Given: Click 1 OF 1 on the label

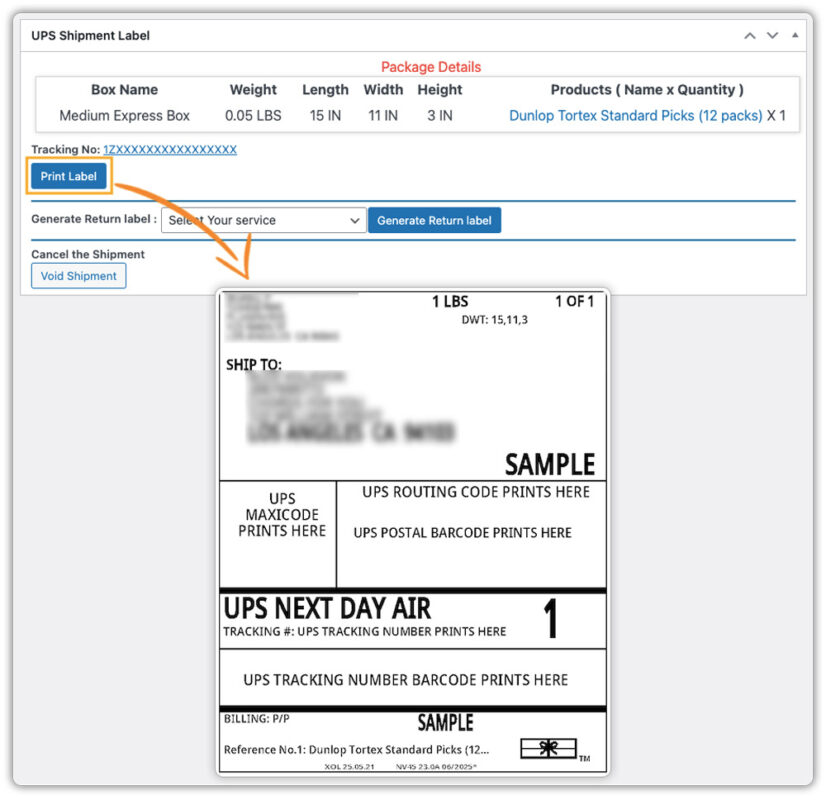Looking at the screenshot, I should pyautogui.click(x=574, y=301).
